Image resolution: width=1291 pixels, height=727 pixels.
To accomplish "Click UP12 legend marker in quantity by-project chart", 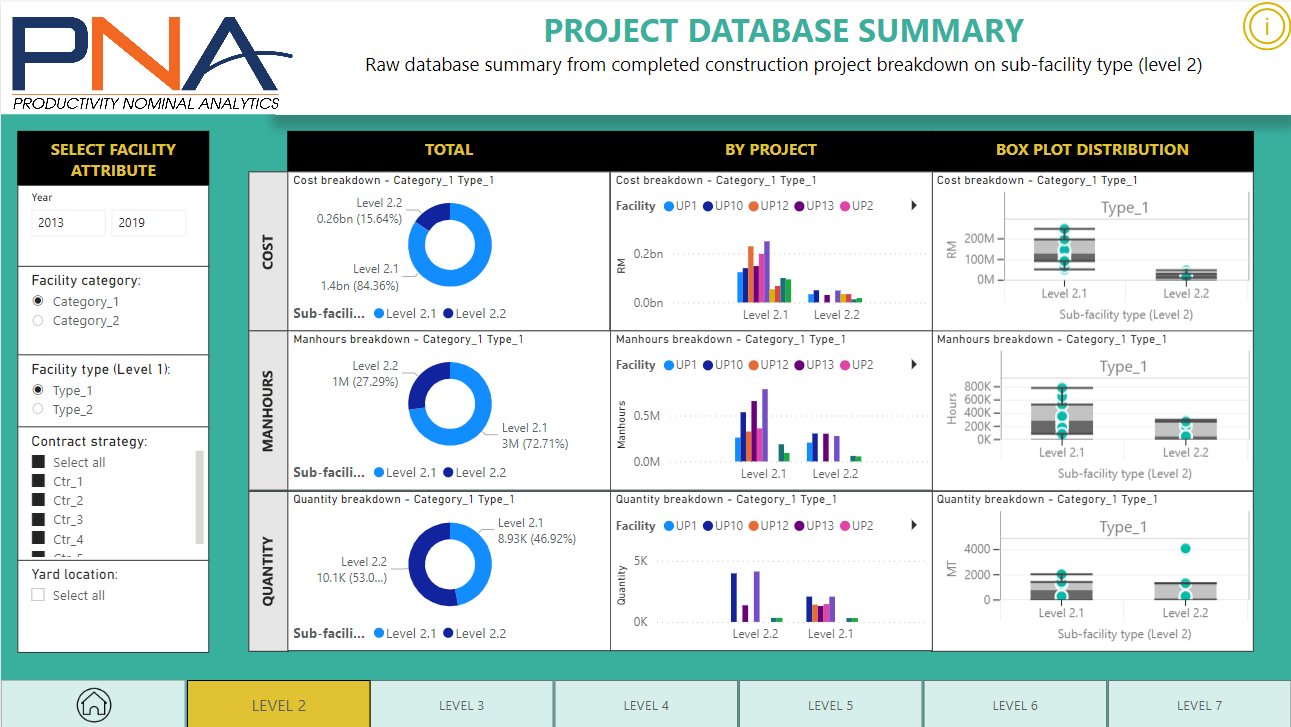I will coord(752,526).
